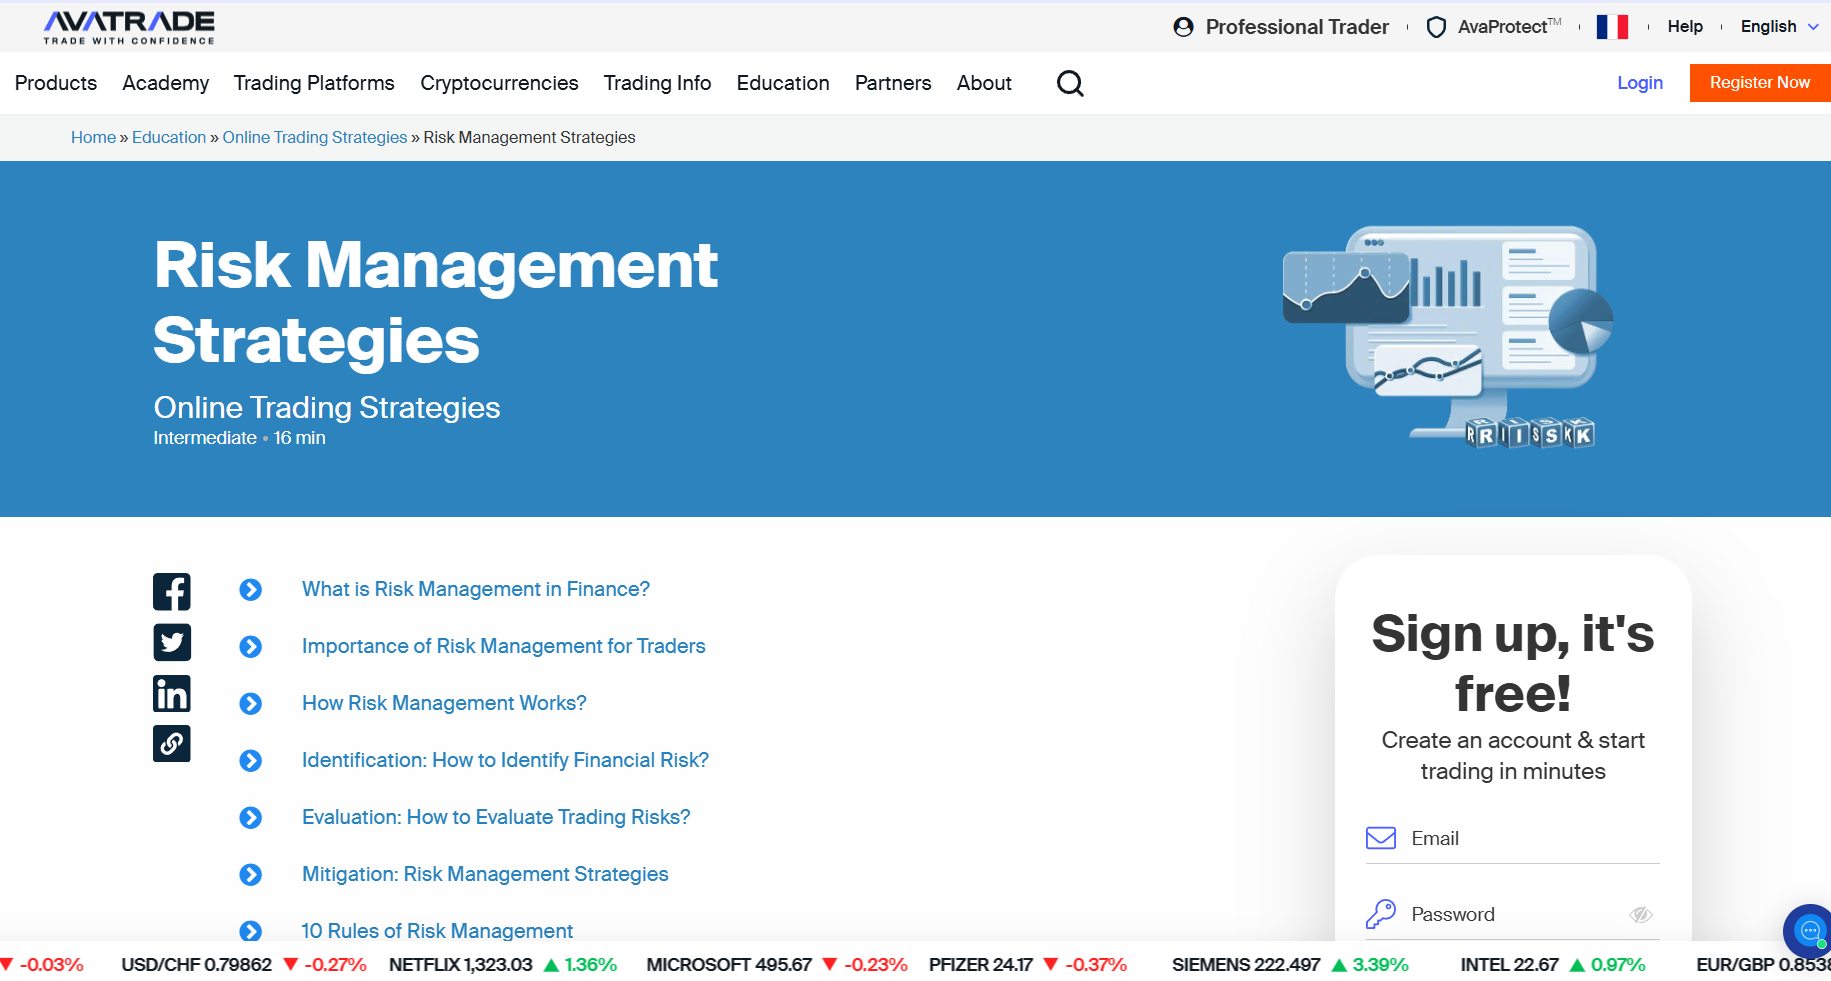Open the Trading Platforms menu
The height and width of the screenshot is (981, 1831).
point(314,83)
